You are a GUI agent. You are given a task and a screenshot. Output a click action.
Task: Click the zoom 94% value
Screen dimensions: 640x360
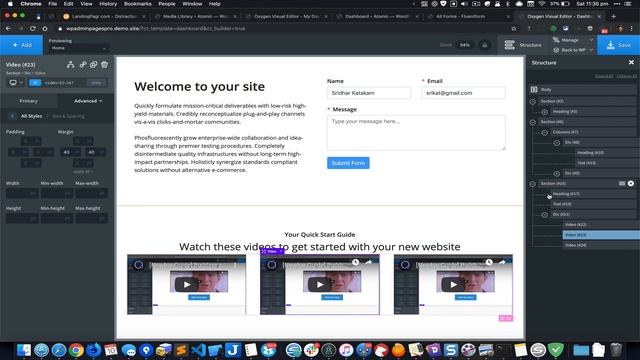click(465, 45)
